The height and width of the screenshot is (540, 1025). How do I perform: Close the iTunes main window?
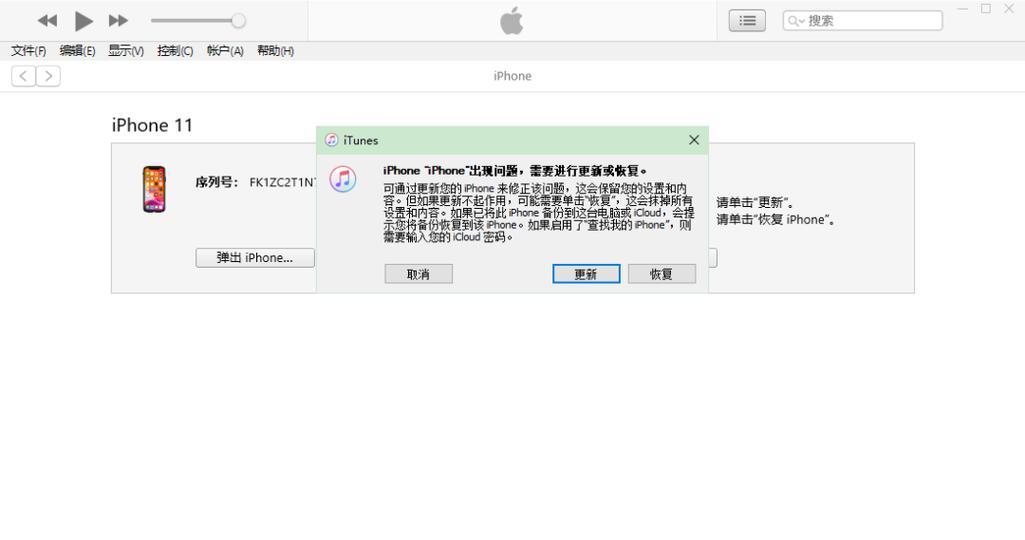(1009, 8)
